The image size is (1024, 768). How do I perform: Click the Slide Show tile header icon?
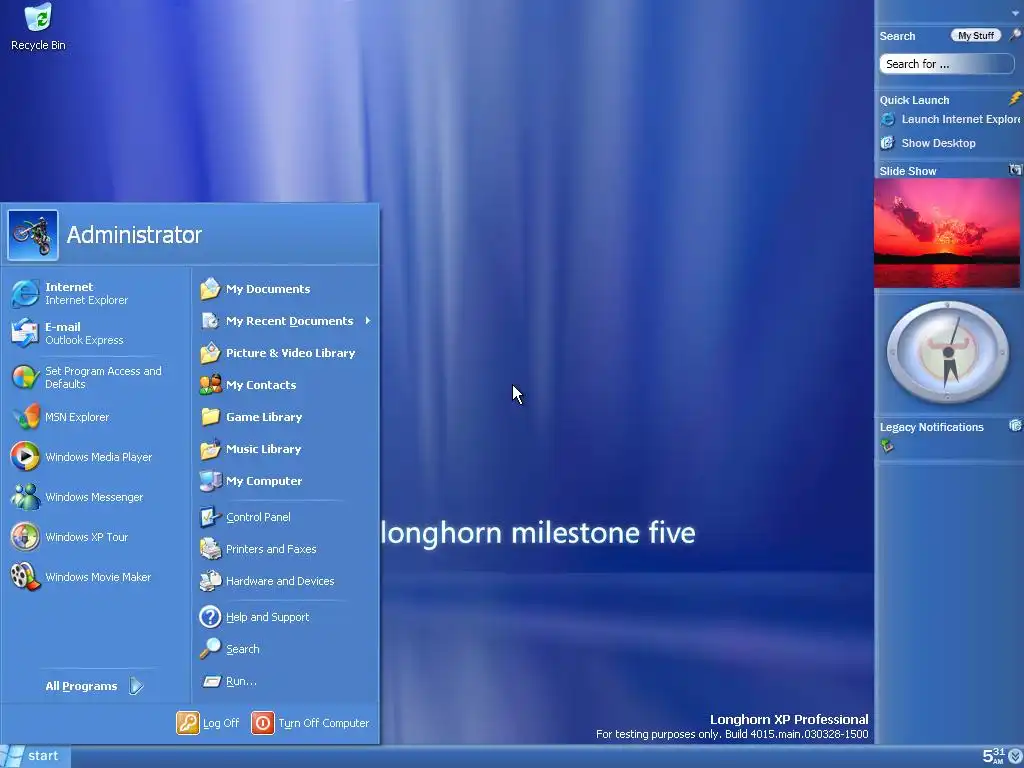(x=1015, y=170)
